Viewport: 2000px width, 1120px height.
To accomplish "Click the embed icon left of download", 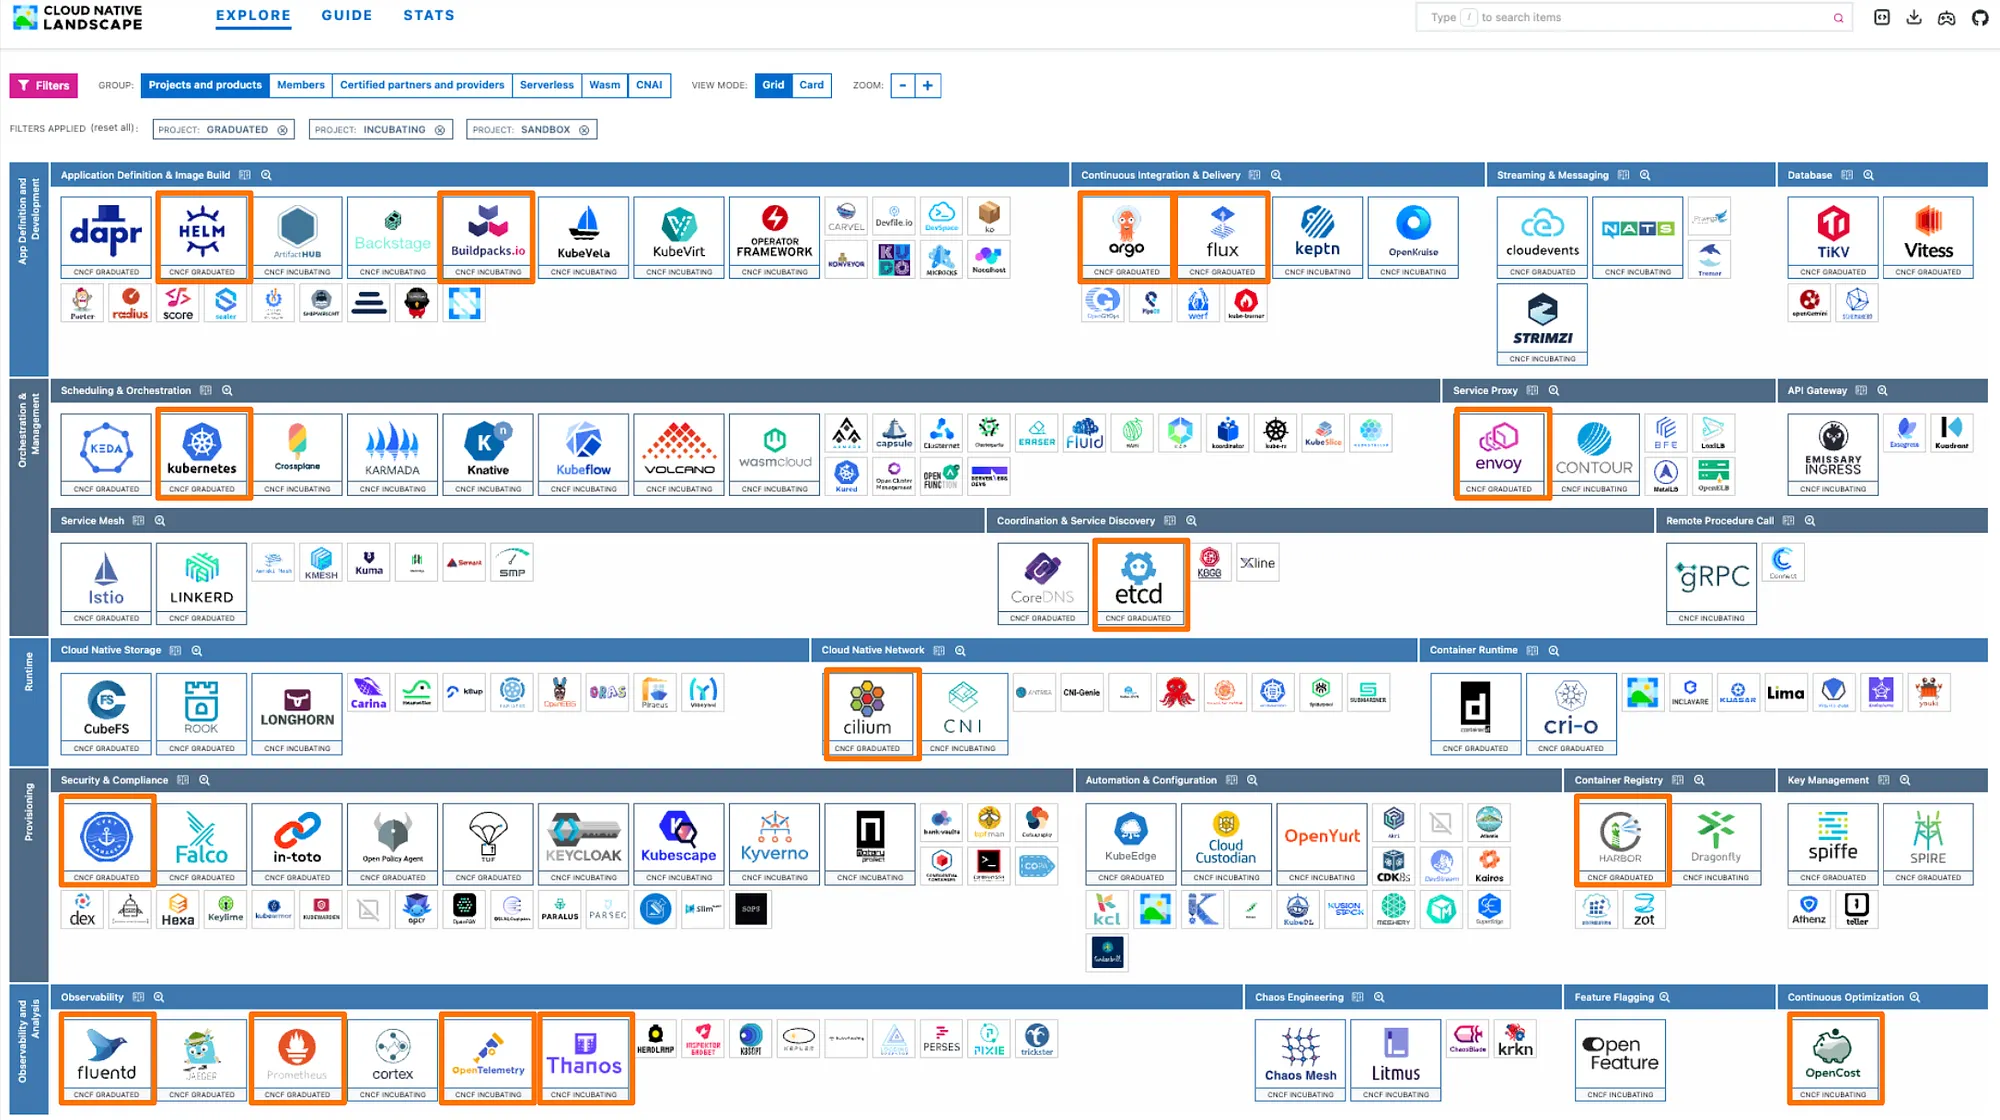I will pos(1881,17).
